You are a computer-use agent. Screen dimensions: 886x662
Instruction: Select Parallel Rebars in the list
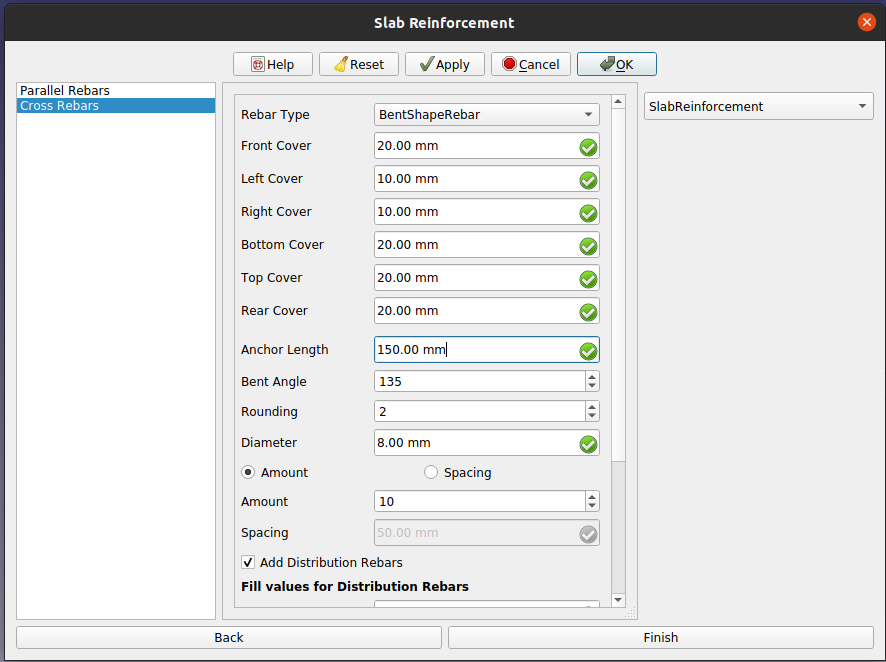tap(116, 90)
